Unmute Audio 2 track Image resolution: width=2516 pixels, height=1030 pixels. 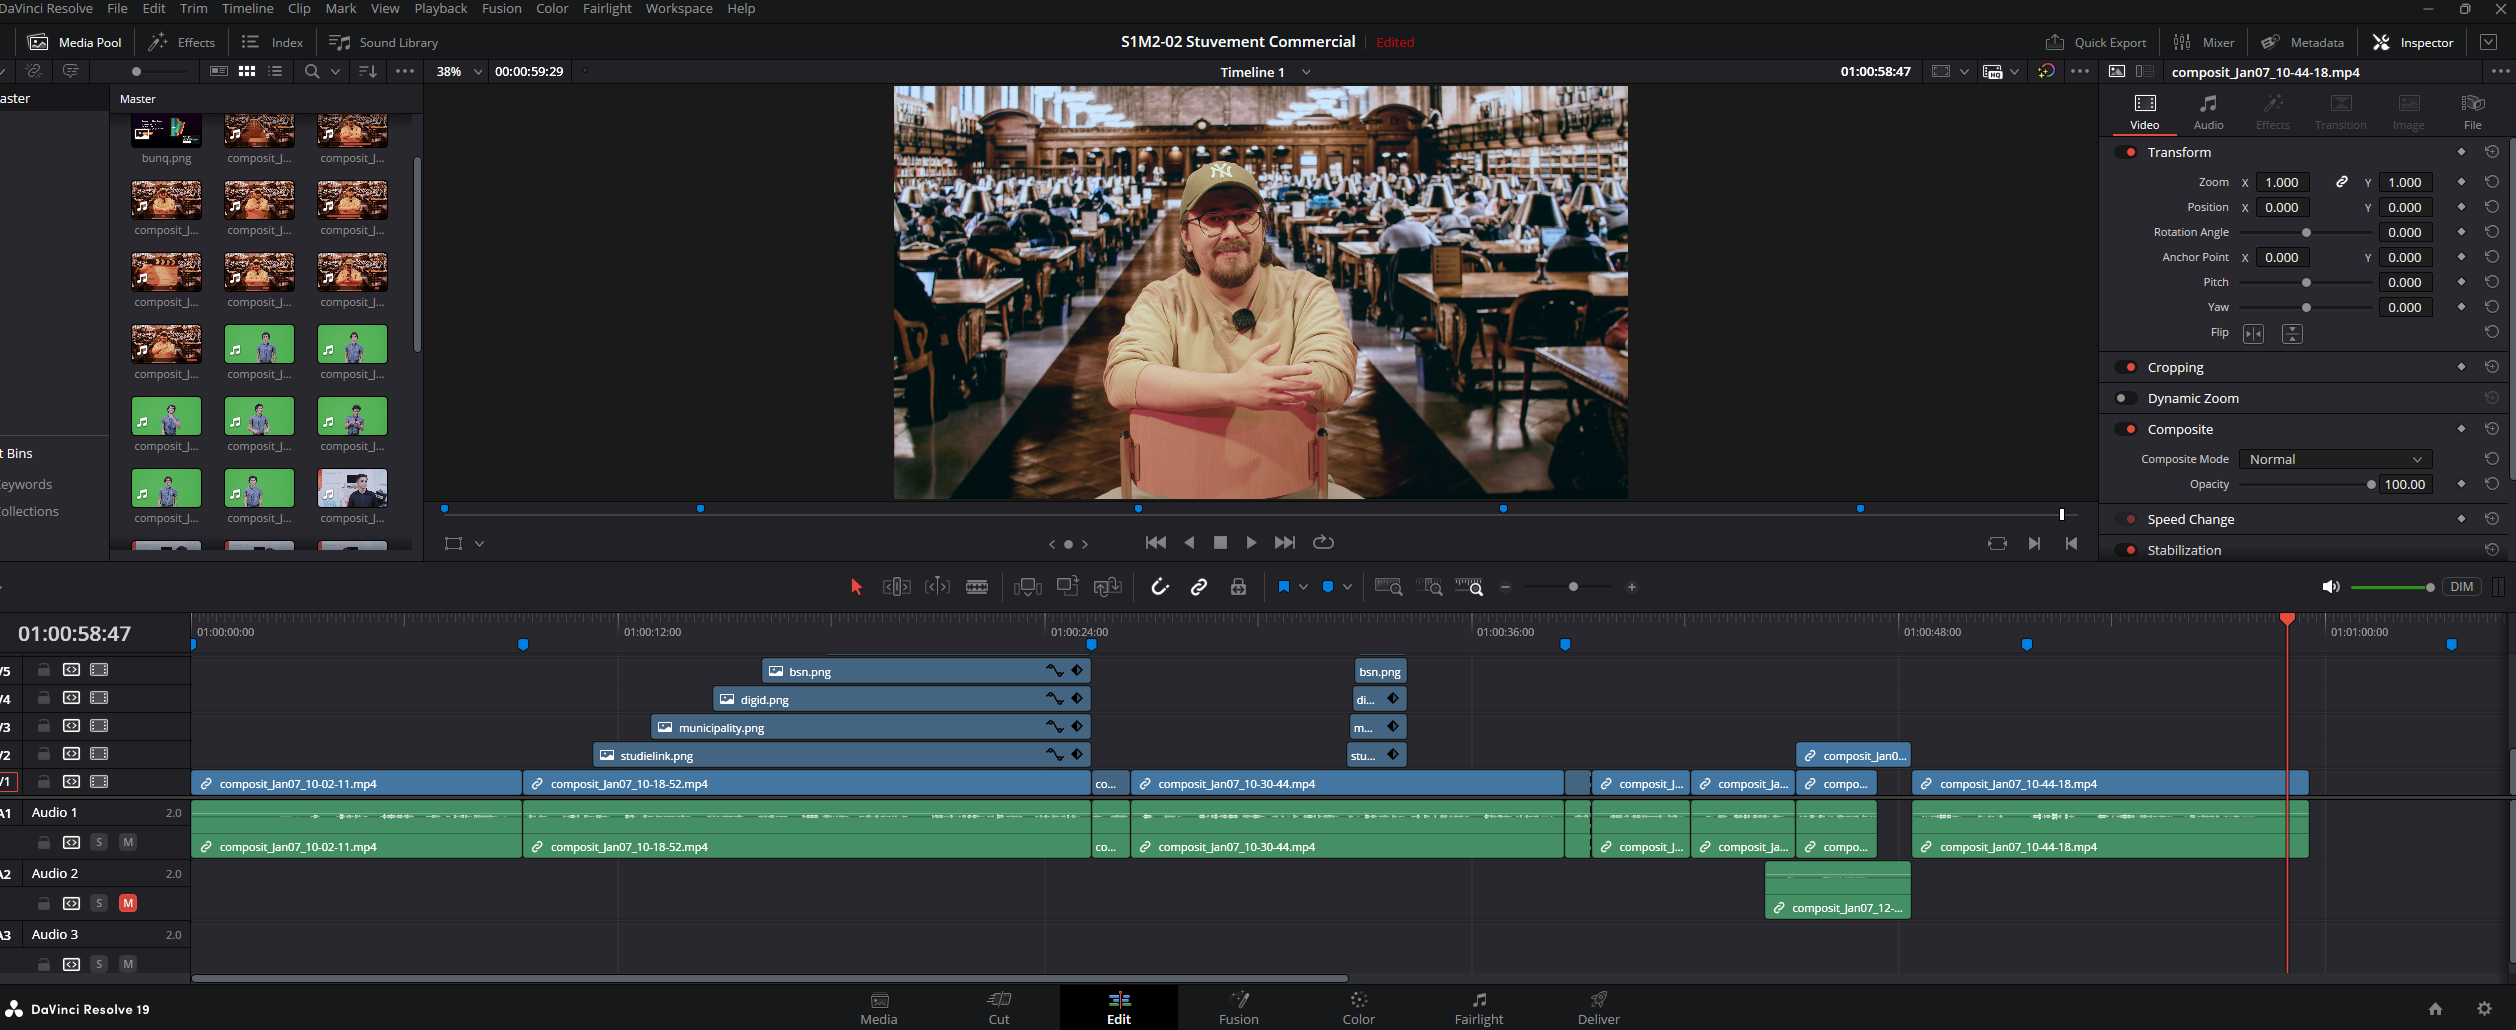(128, 903)
